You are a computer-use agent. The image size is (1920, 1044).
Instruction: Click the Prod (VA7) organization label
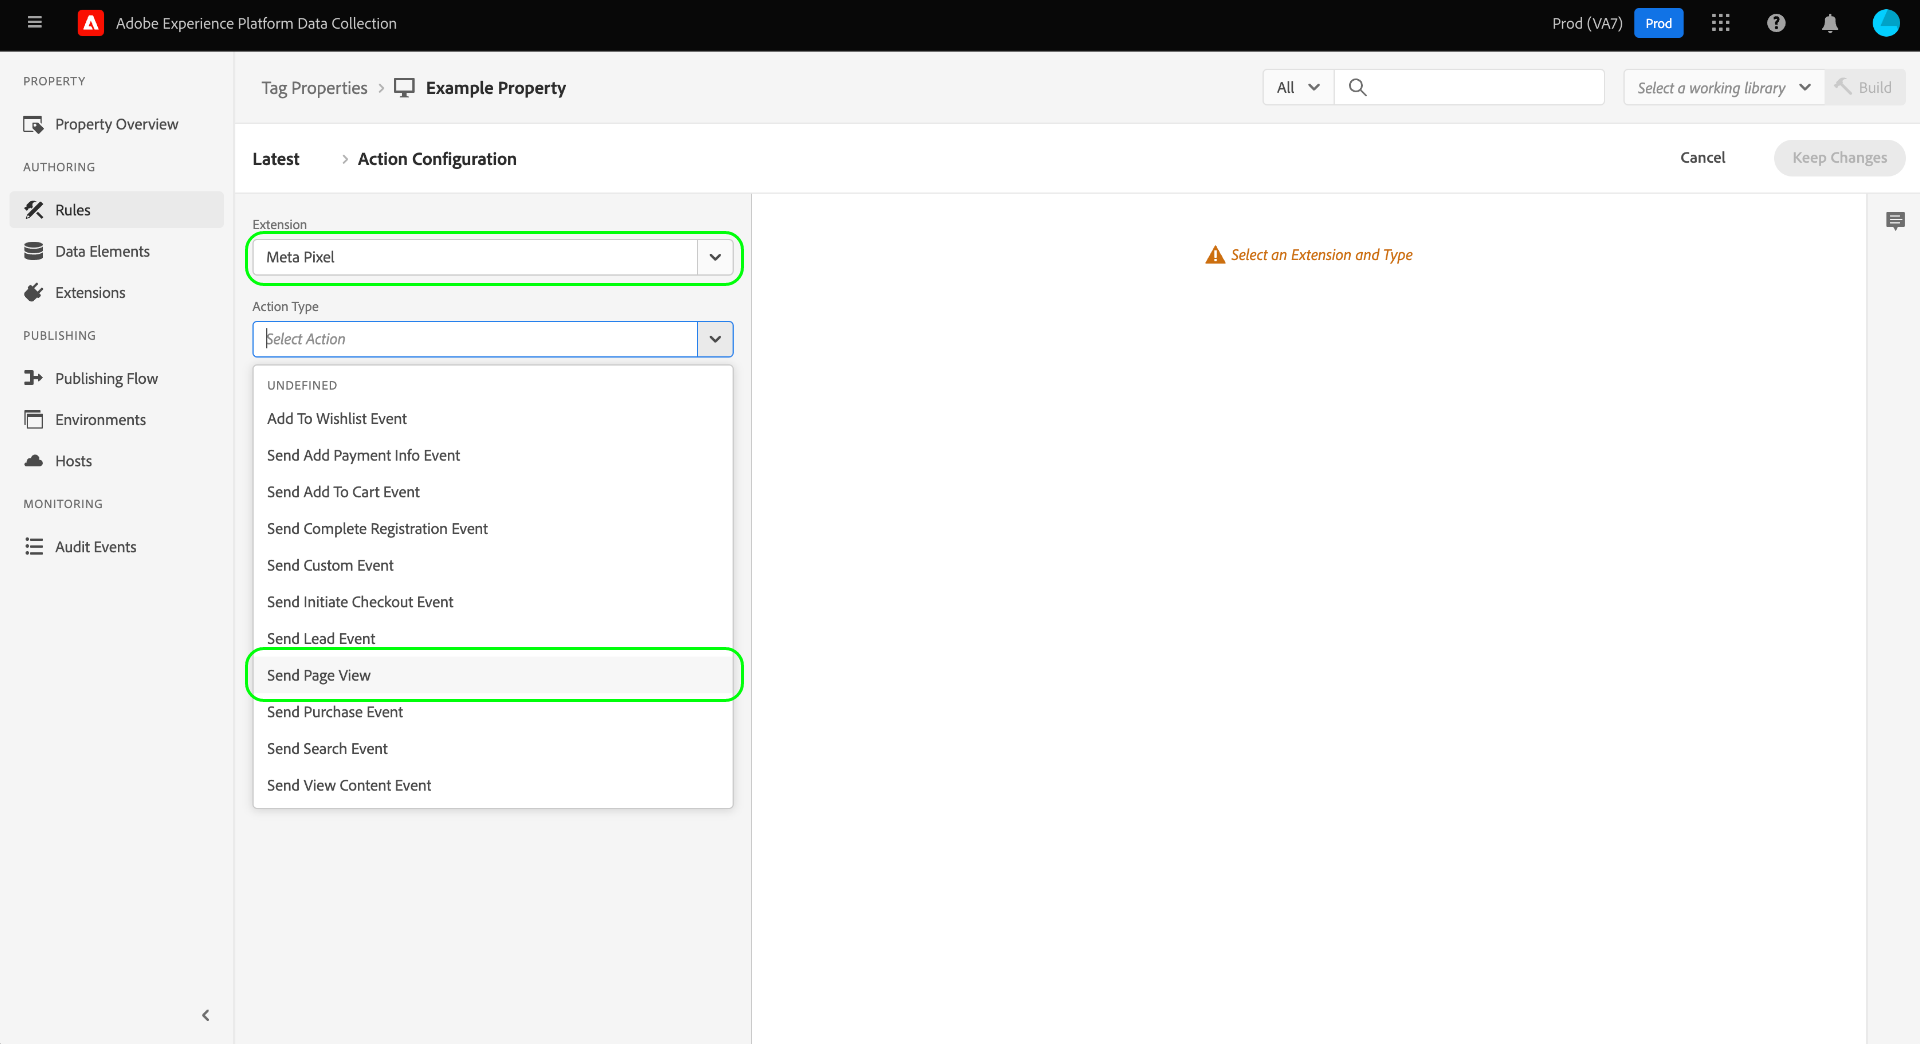(x=1587, y=23)
